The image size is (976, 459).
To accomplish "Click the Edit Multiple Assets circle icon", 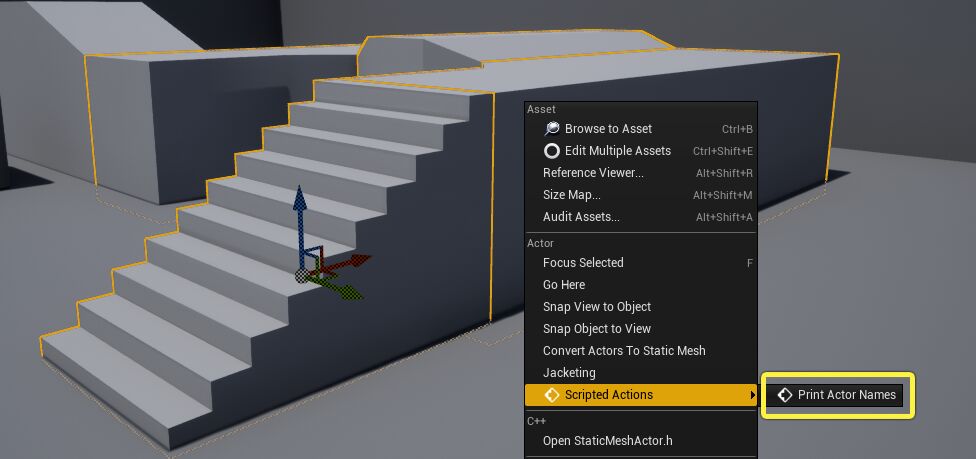I will coord(551,151).
